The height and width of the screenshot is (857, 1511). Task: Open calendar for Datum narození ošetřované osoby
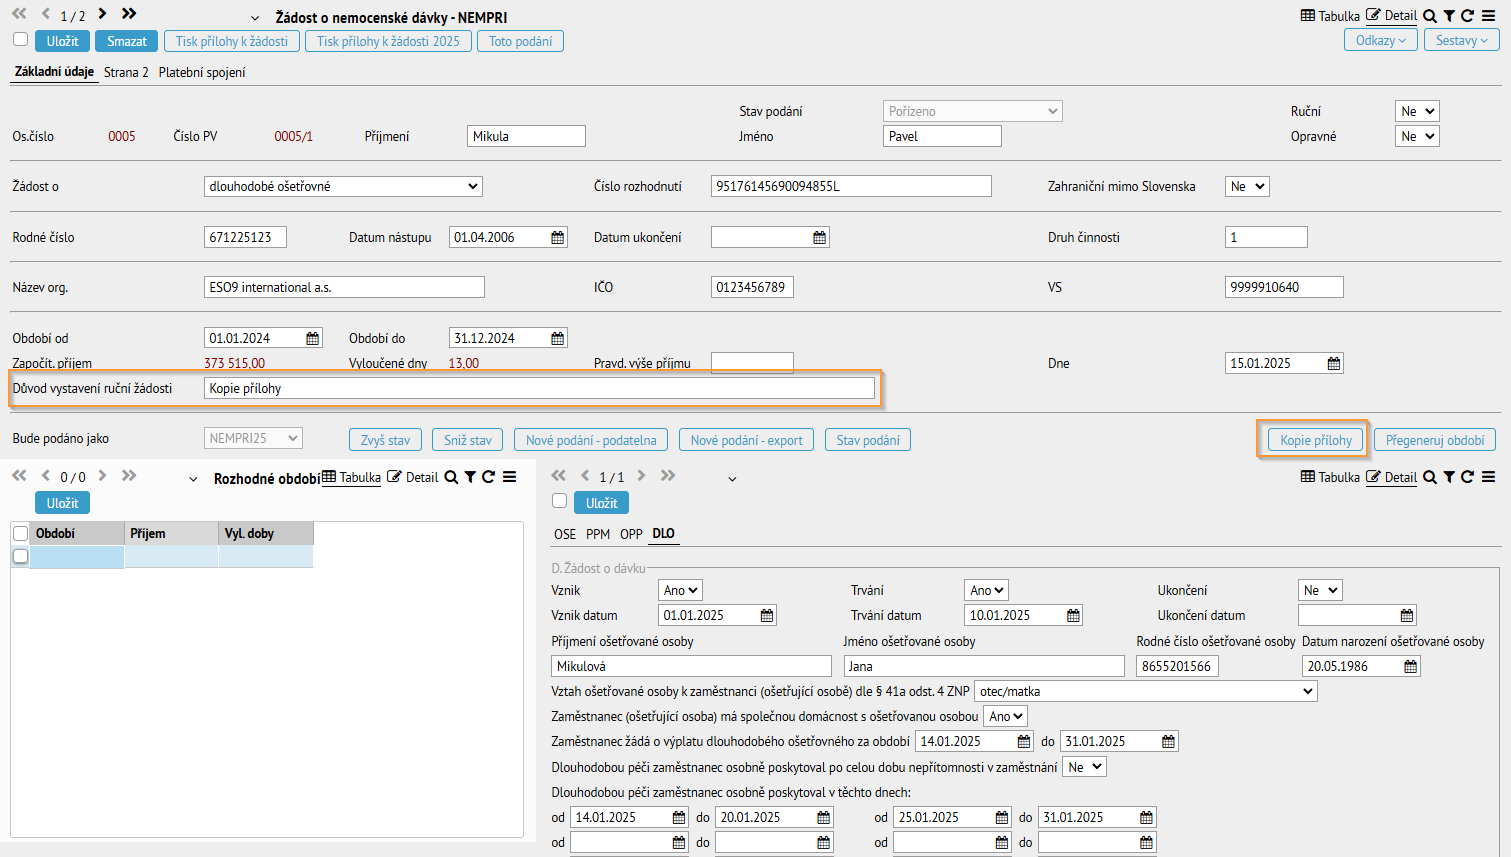1410,667
